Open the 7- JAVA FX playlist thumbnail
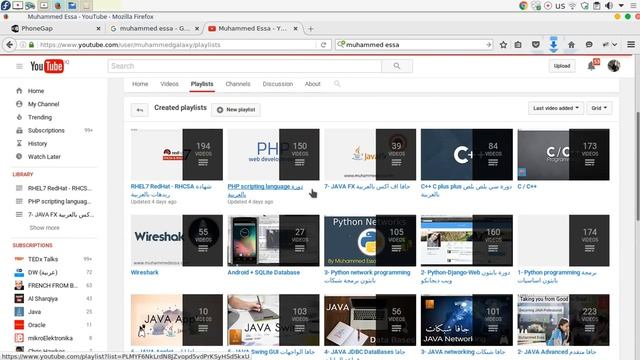This screenshot has height=360, width=640. click(370, 154)
